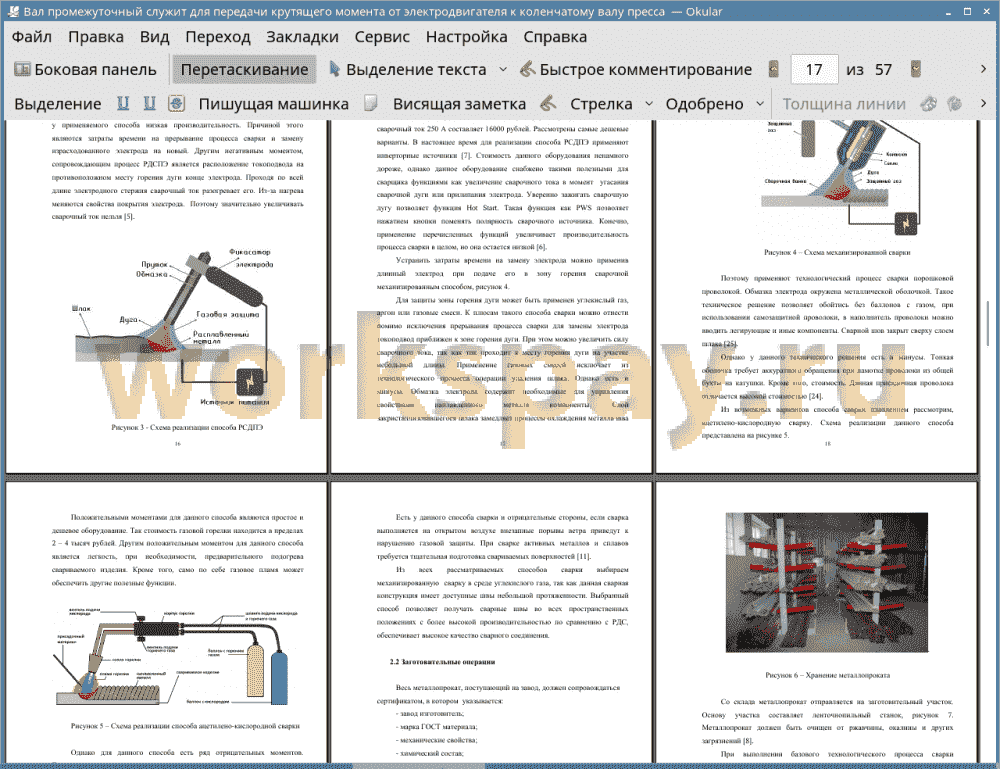Open the Файл menu
This screenshot has width=1000, height=769.
click(x=32, y=36)
